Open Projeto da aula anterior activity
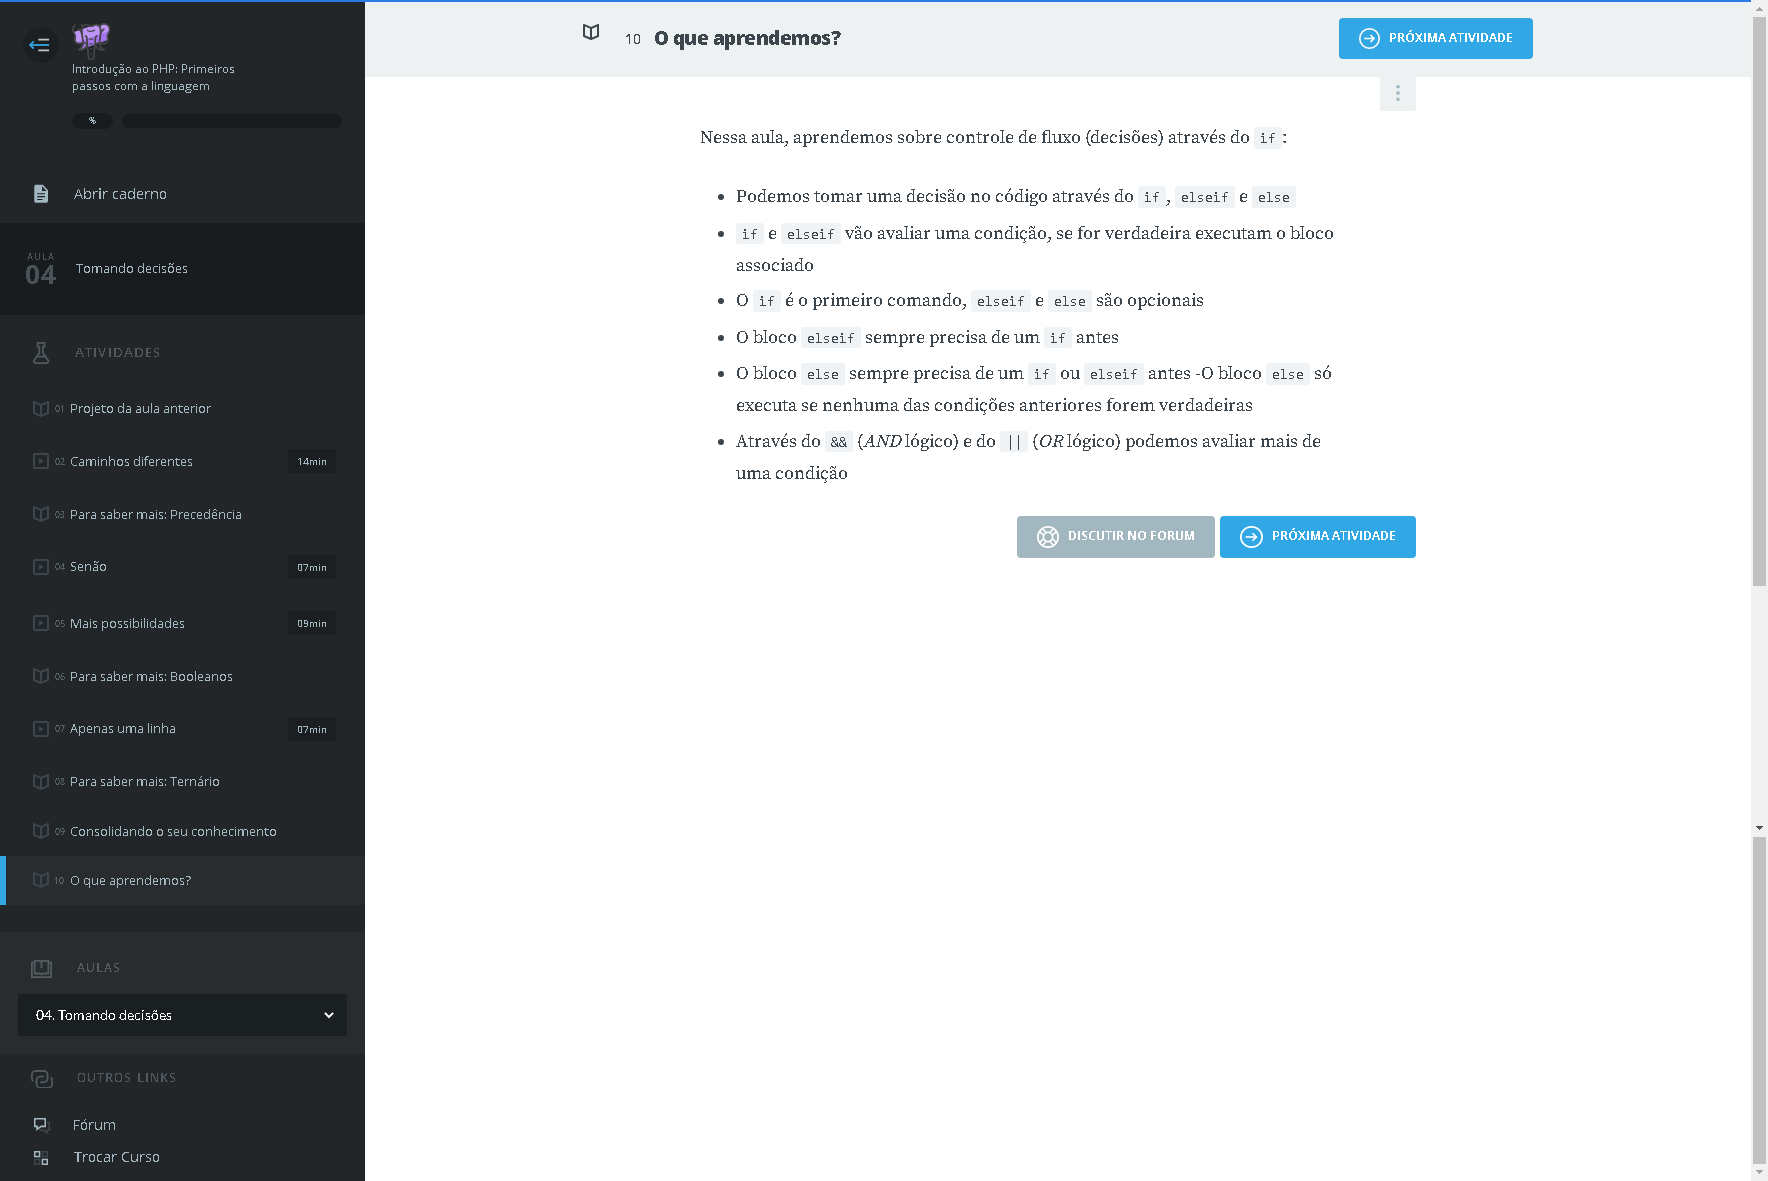This screenshot has height=1181, width=1768. point(140,409)
